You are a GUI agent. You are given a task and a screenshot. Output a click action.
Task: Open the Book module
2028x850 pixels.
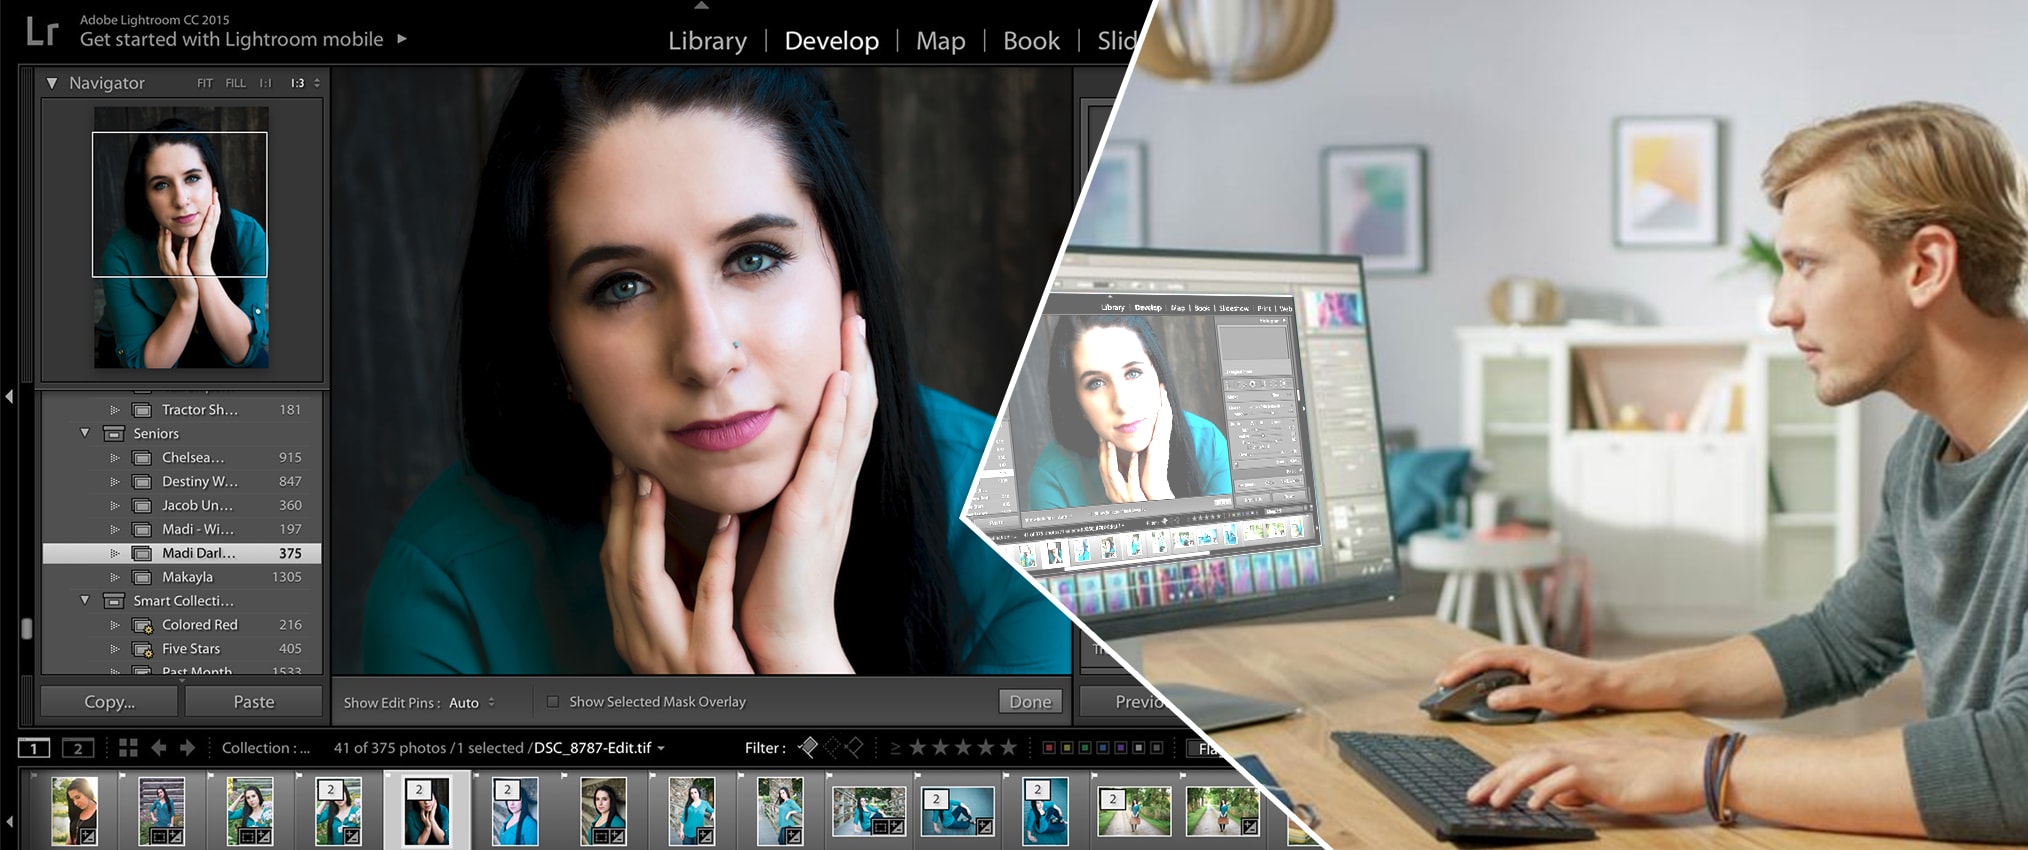(1031, 41)
